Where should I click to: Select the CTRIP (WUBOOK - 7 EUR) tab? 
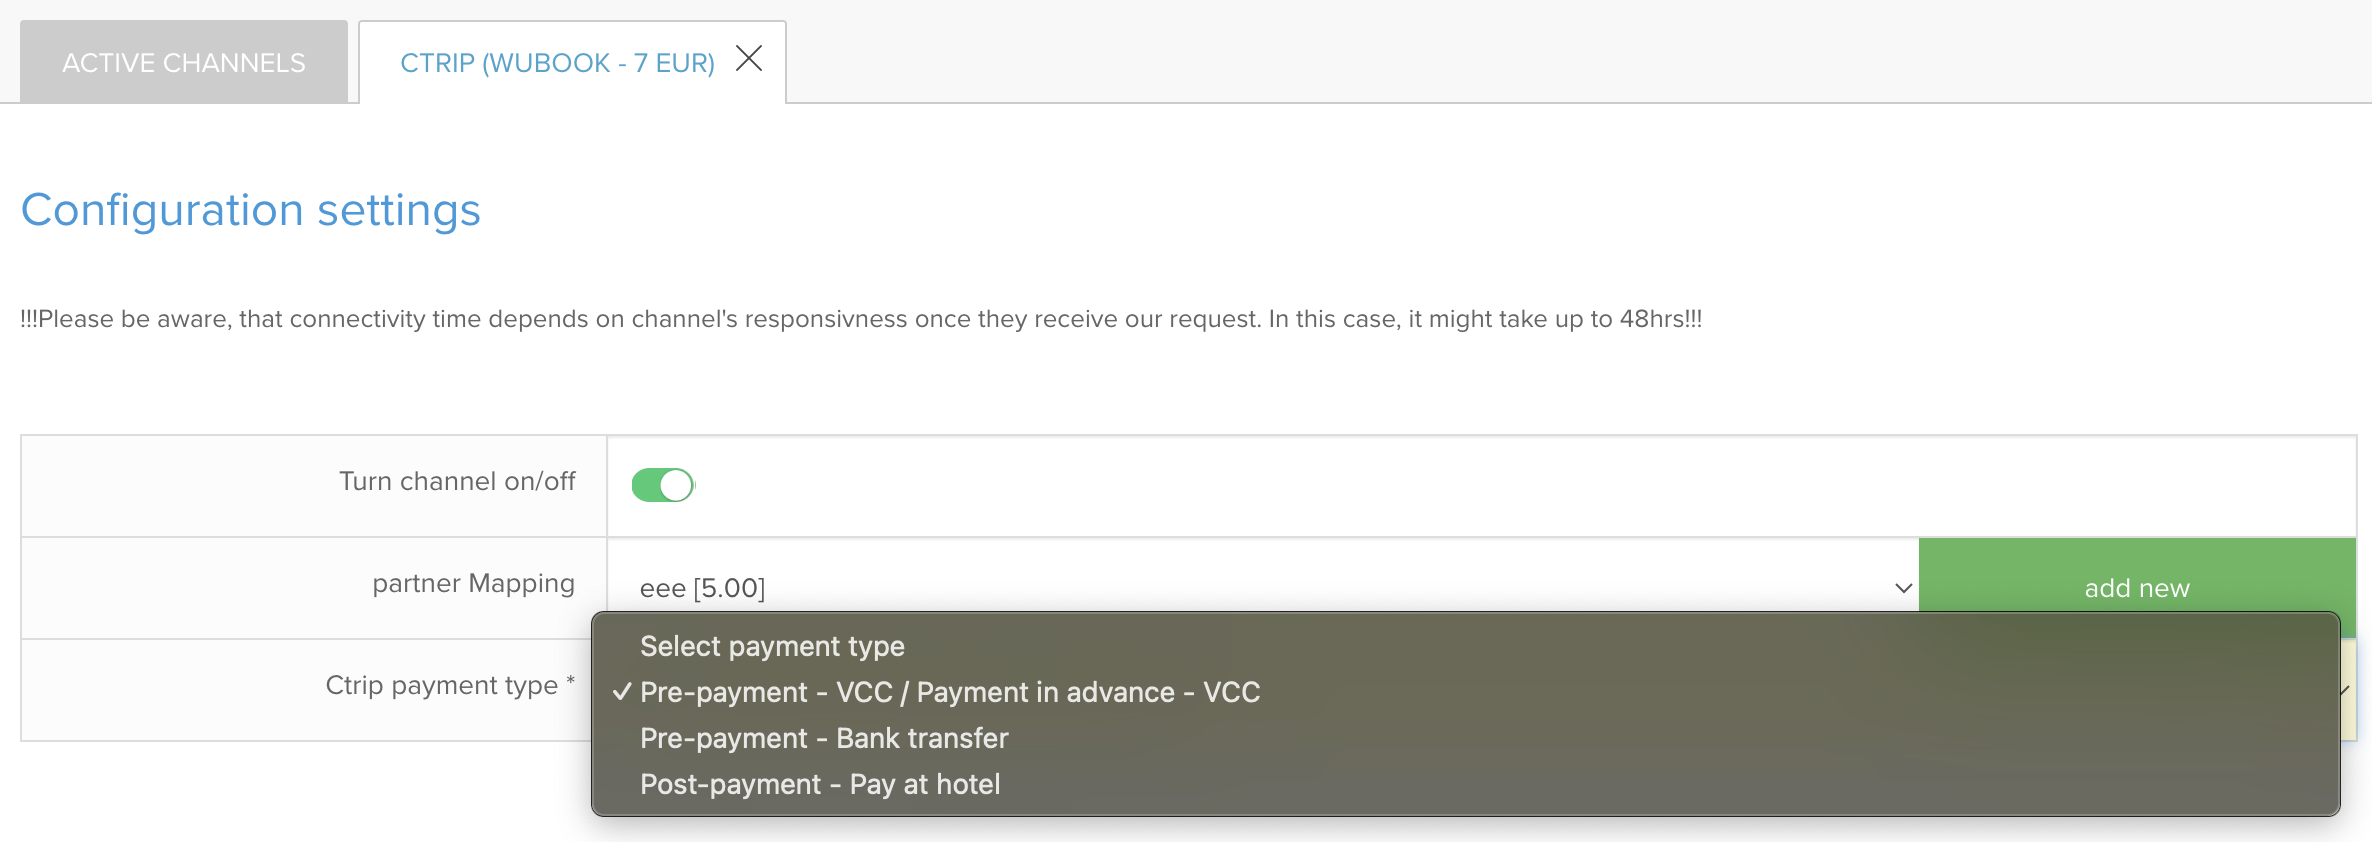click(x=557, y=63)
